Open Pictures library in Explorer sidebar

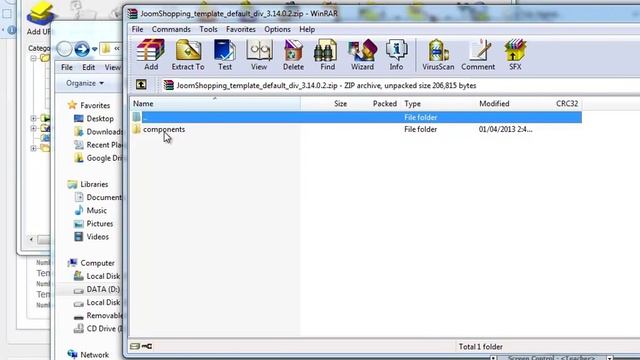(x=100, y=223)
